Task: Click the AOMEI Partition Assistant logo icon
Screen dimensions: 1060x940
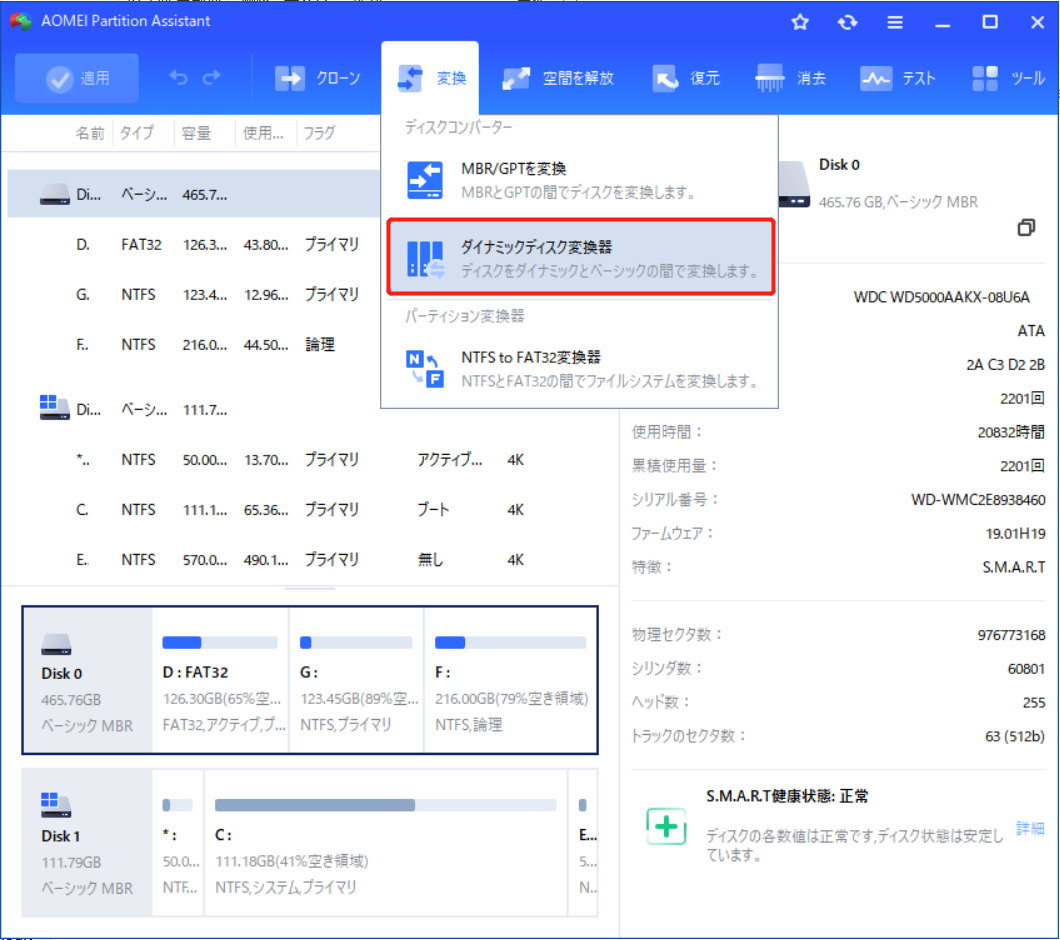Action: pyautogui.click(x=20, y=21)
